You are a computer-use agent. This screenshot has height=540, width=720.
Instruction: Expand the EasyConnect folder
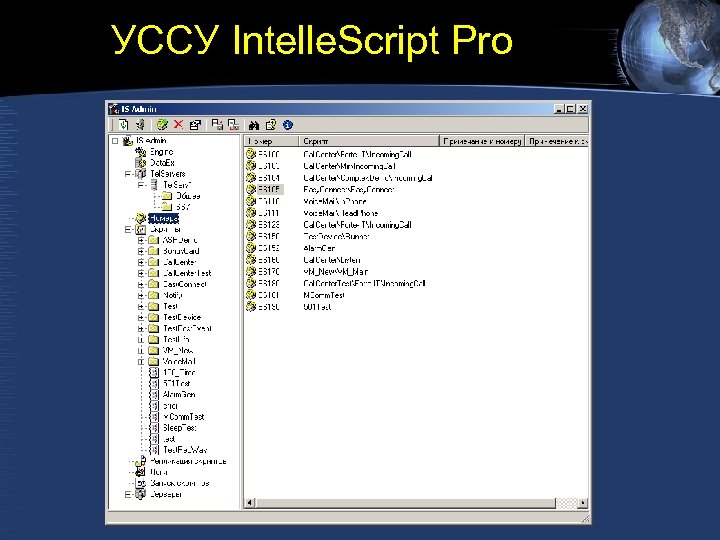coord(141,284)
